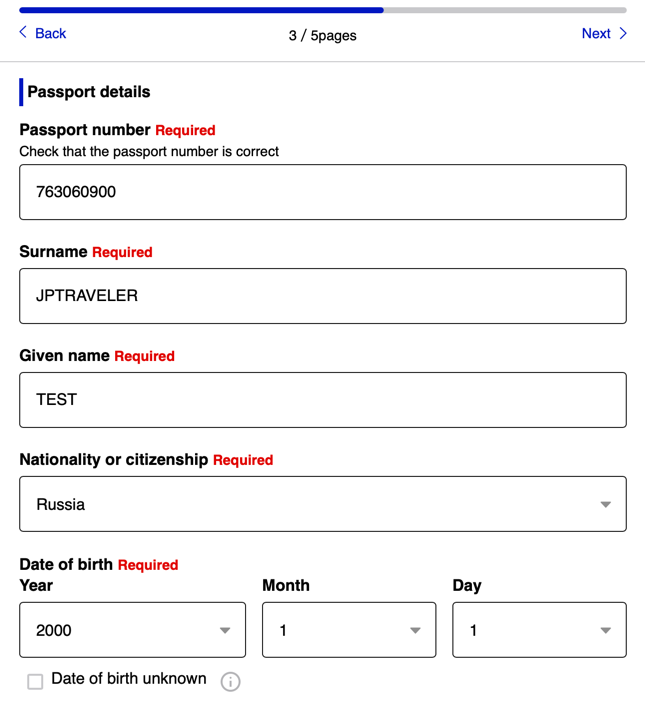Go to the previous page via Back text
The height and width of the screenshot is (702, 645).
[x=50, y=34]
